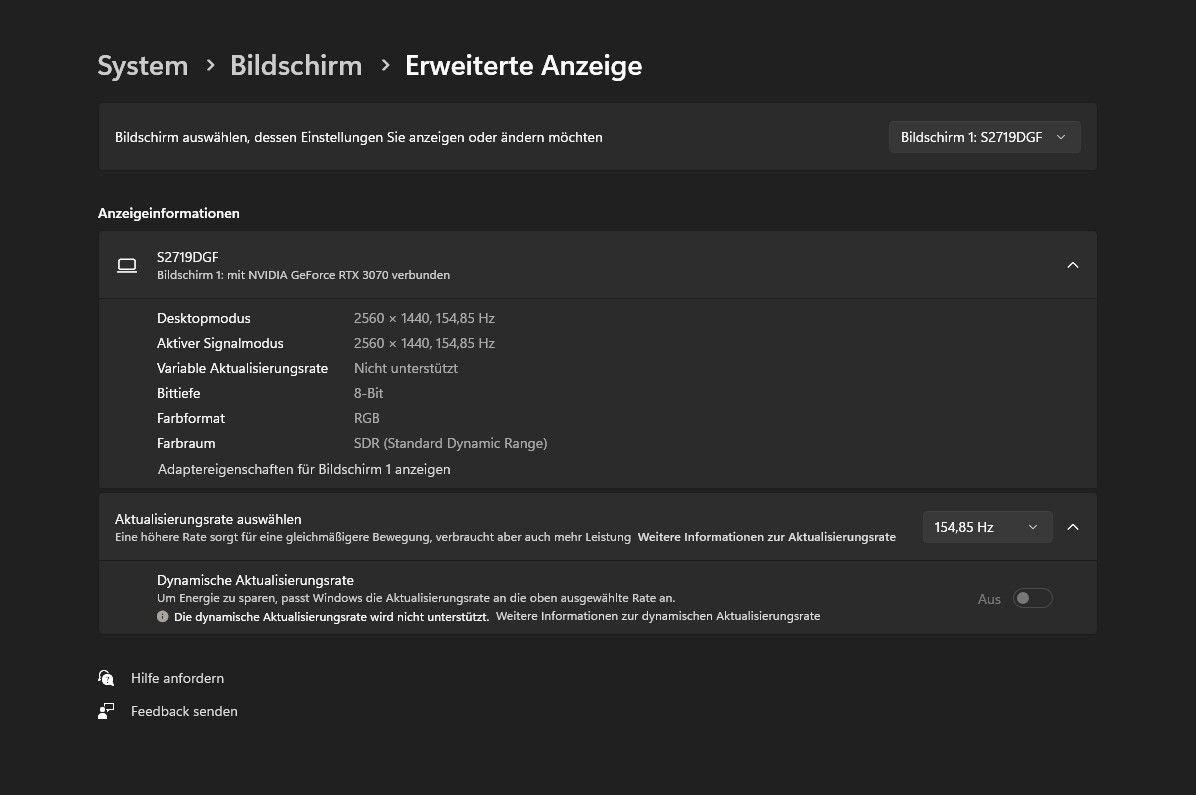The width and height of the screenshot is (1196, 795).
Task: Open Weitere Informationen zur Aktualisierungsrate
Action: (x=766, y=537)
